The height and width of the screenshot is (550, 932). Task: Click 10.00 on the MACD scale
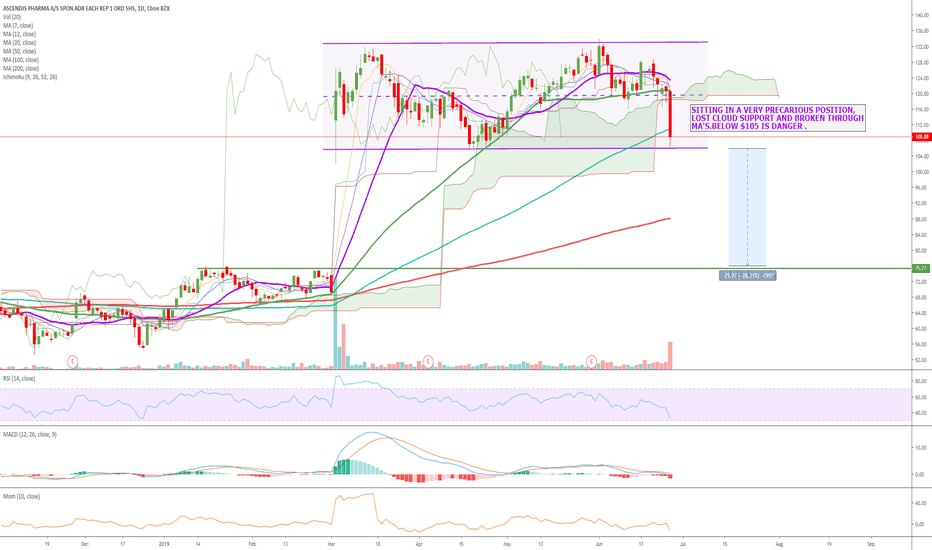[922, 448]
